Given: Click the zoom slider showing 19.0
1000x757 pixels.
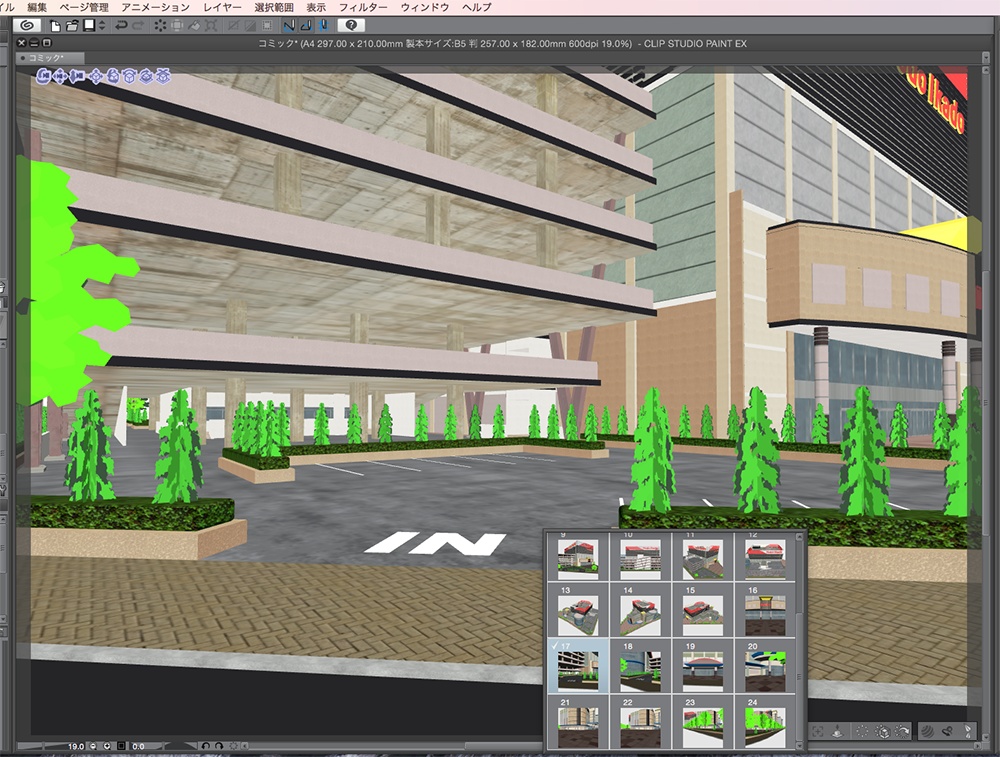Looking at the screenshot, I should (x=52, y=746).
